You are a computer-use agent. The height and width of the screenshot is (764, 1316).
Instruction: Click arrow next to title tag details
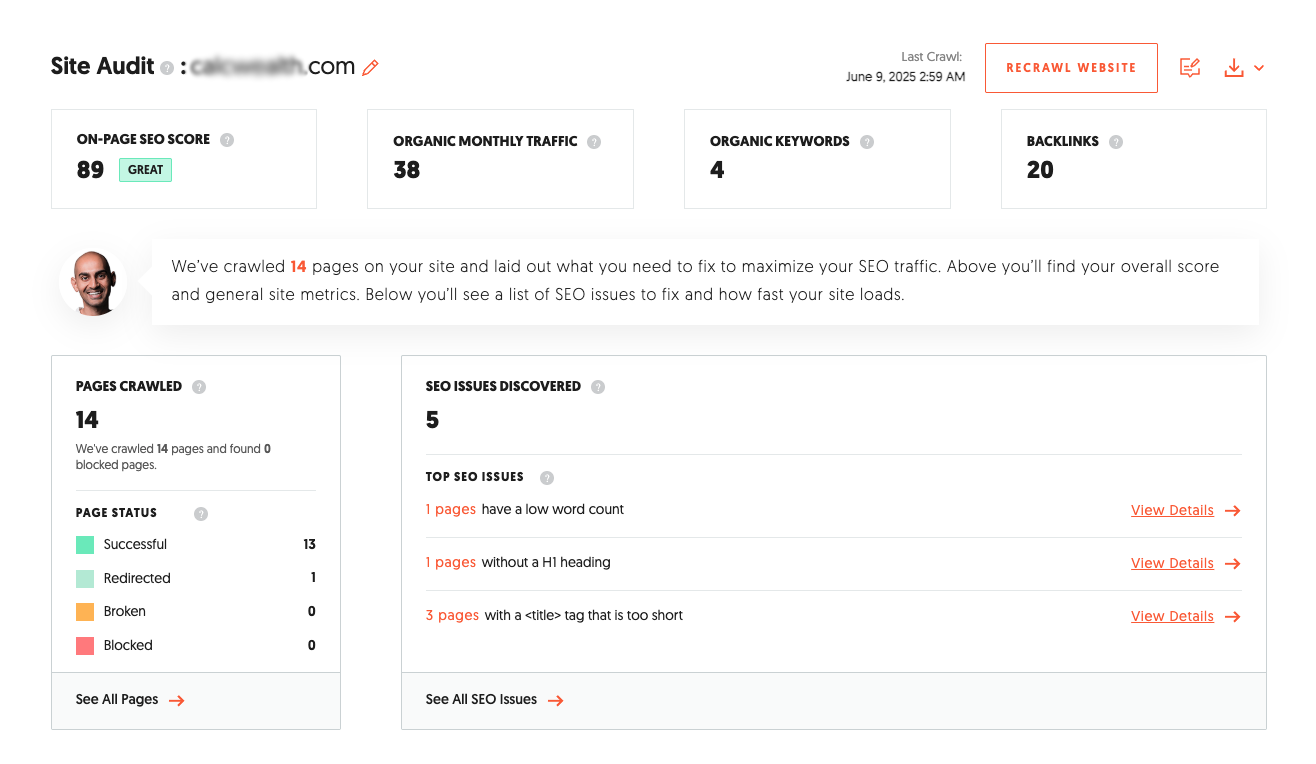tap(1233, 617)
